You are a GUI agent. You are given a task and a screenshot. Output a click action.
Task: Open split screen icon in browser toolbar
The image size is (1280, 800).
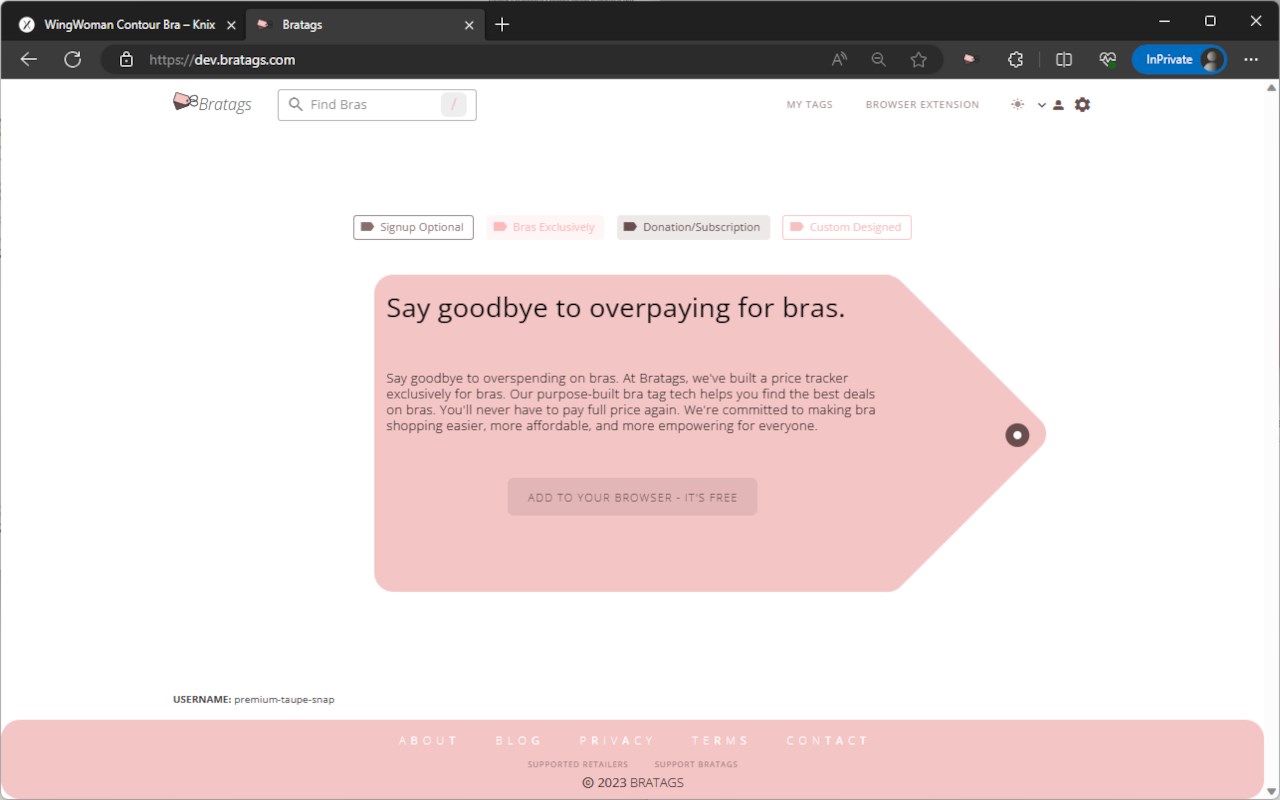coord(1063,60)
